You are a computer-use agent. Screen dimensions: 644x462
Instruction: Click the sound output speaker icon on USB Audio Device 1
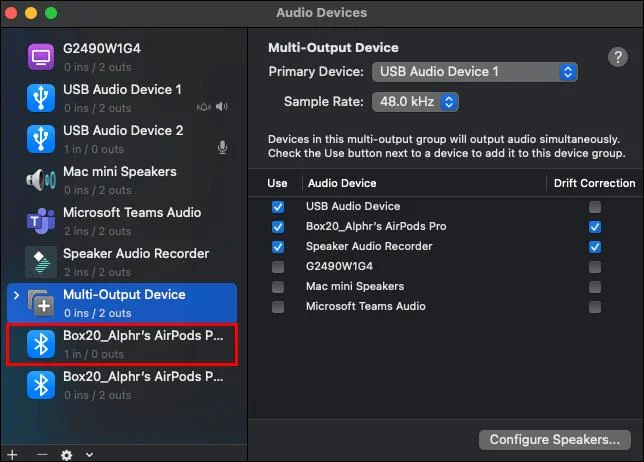point(222,107)
